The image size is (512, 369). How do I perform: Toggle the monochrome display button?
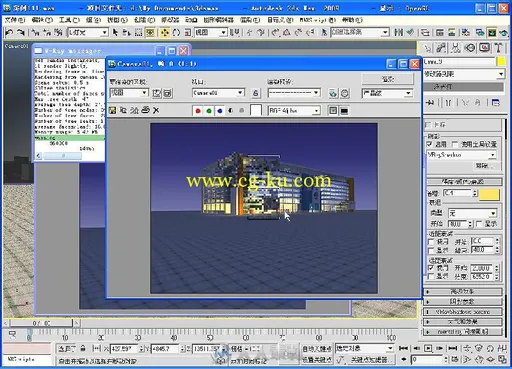(242, 111)
